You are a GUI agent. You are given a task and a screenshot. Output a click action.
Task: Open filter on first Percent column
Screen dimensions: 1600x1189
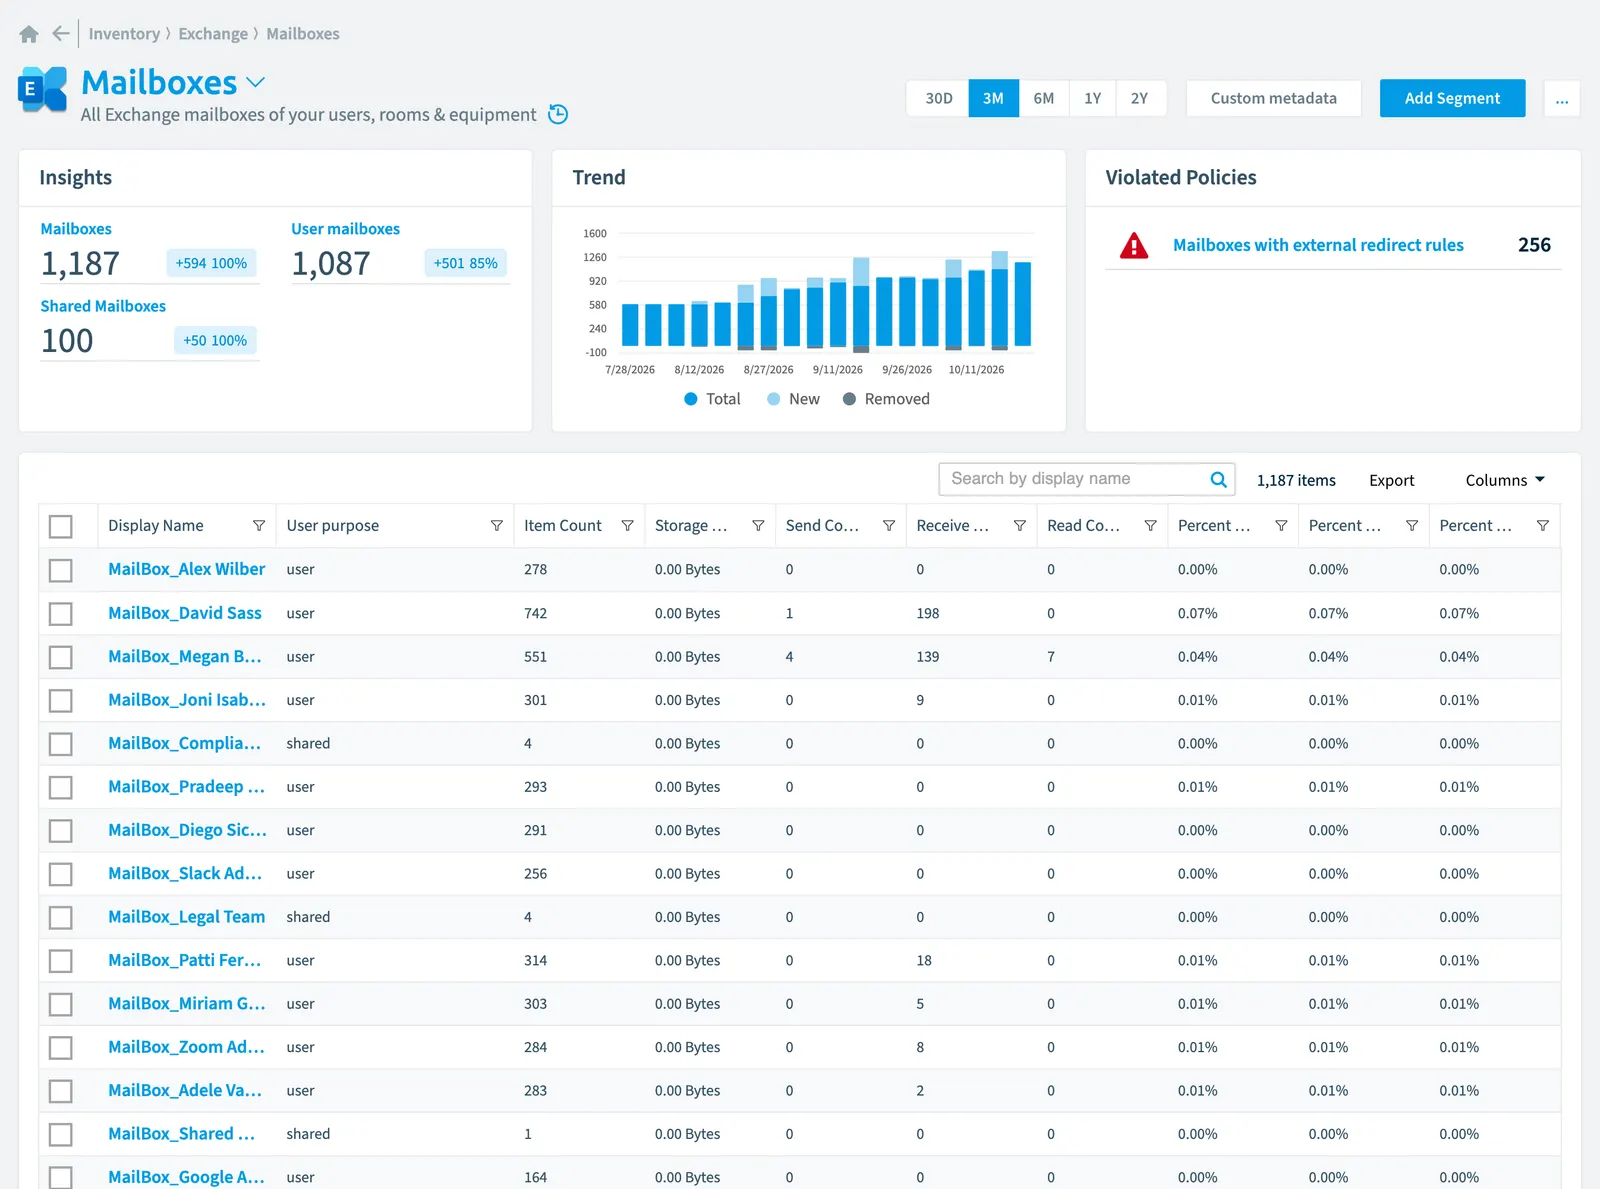pyautogui.click(x=1281, y=526)
